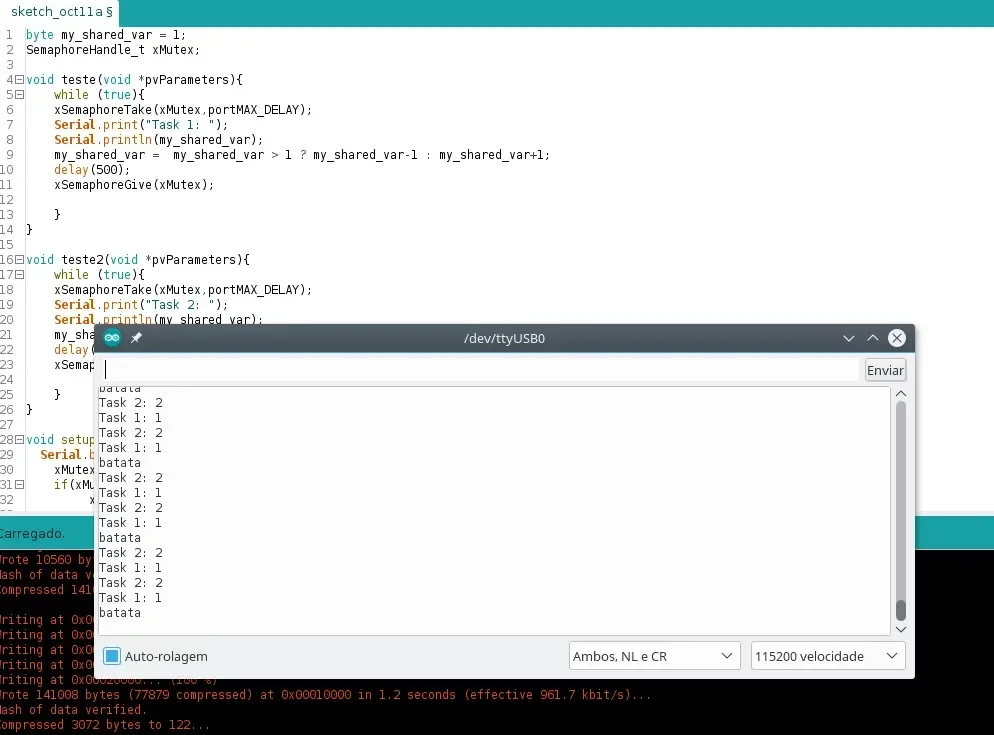The height and width of the screenshot is (735, 994).
Task: Collapse the if block fold at line 31
Action: 20,485
